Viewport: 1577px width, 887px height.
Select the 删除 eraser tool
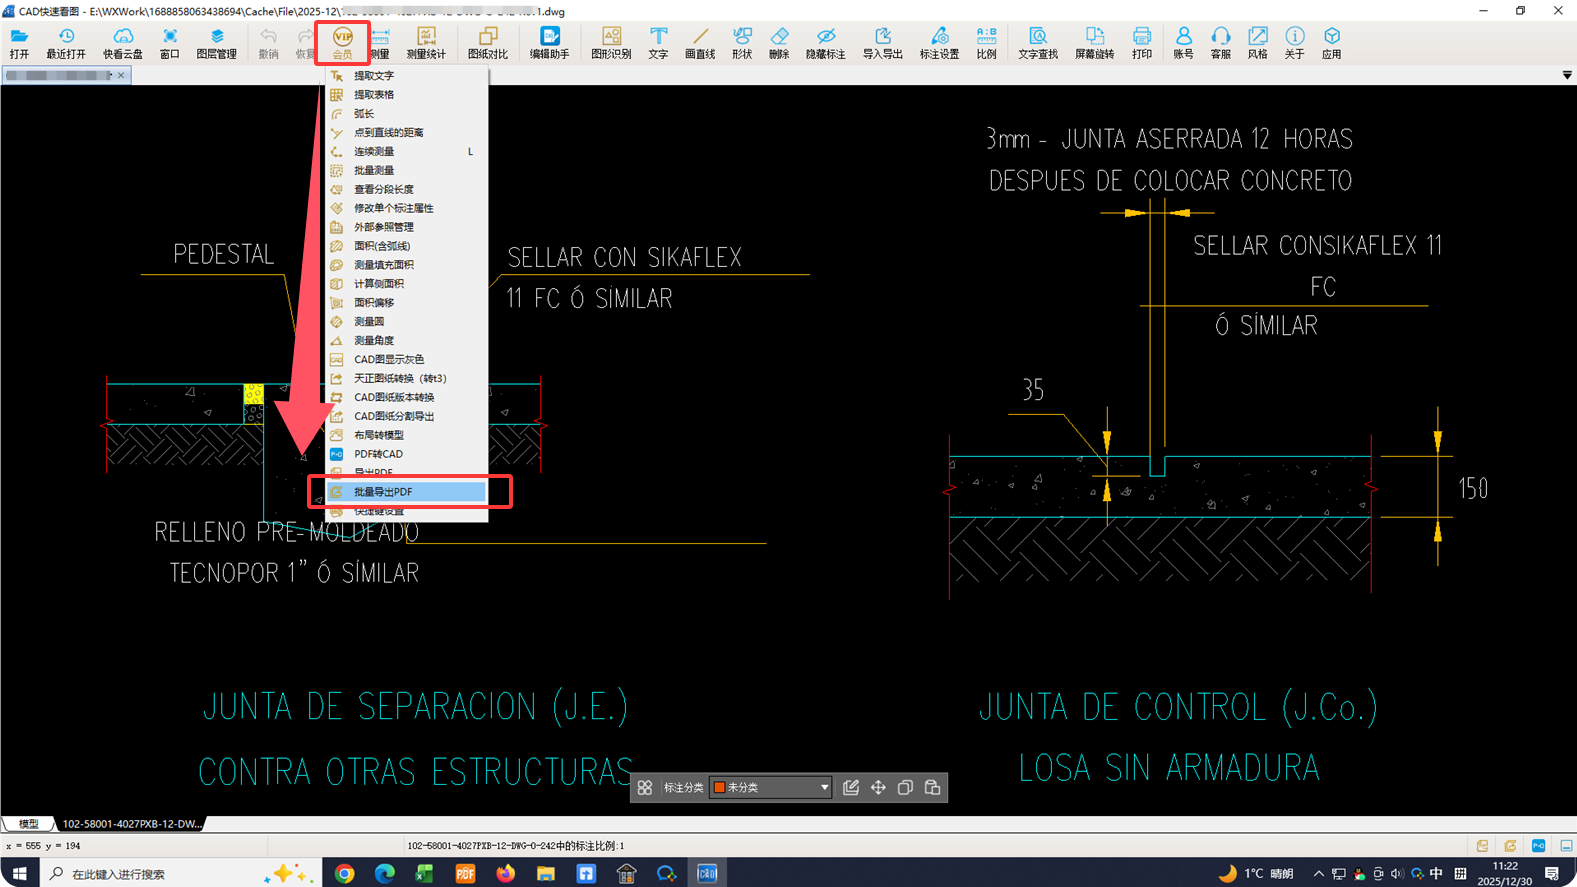coord(779,42)
